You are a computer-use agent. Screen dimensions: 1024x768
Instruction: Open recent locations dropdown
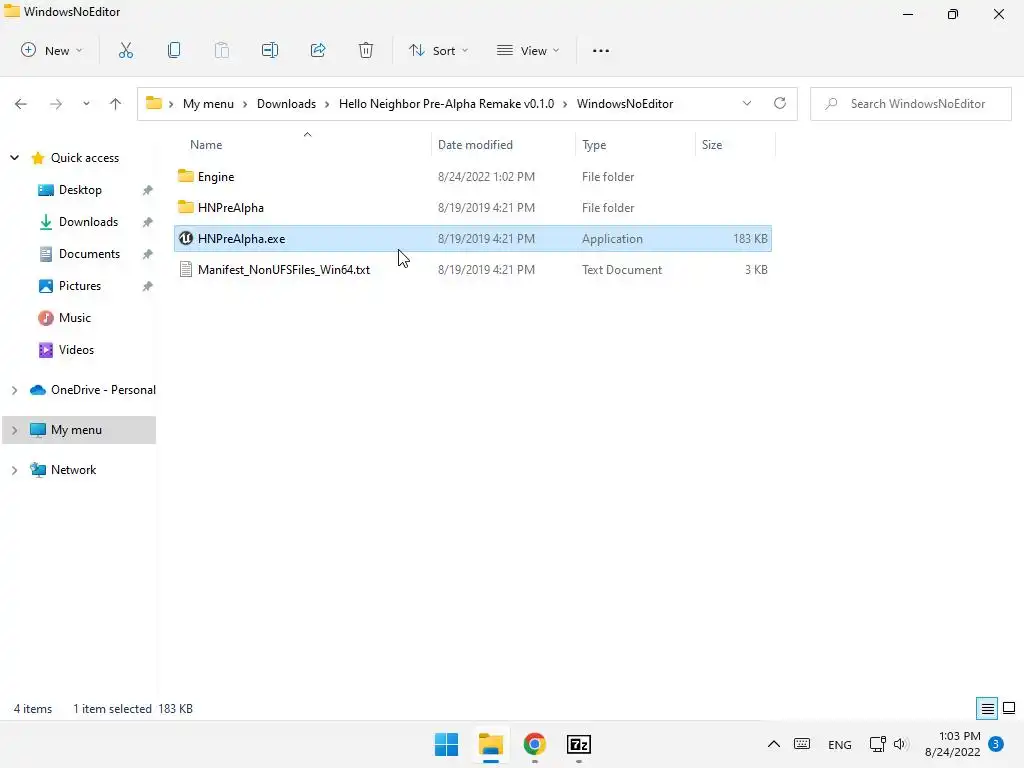[86, 104]
